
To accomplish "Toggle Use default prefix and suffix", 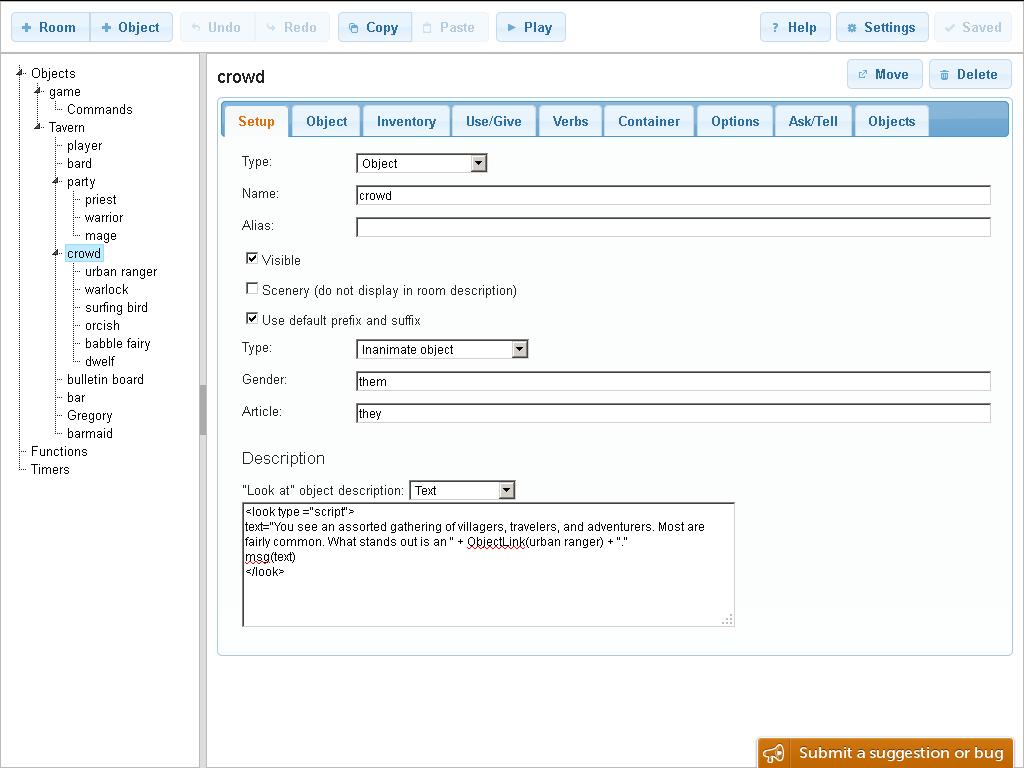I will (252, 318).
